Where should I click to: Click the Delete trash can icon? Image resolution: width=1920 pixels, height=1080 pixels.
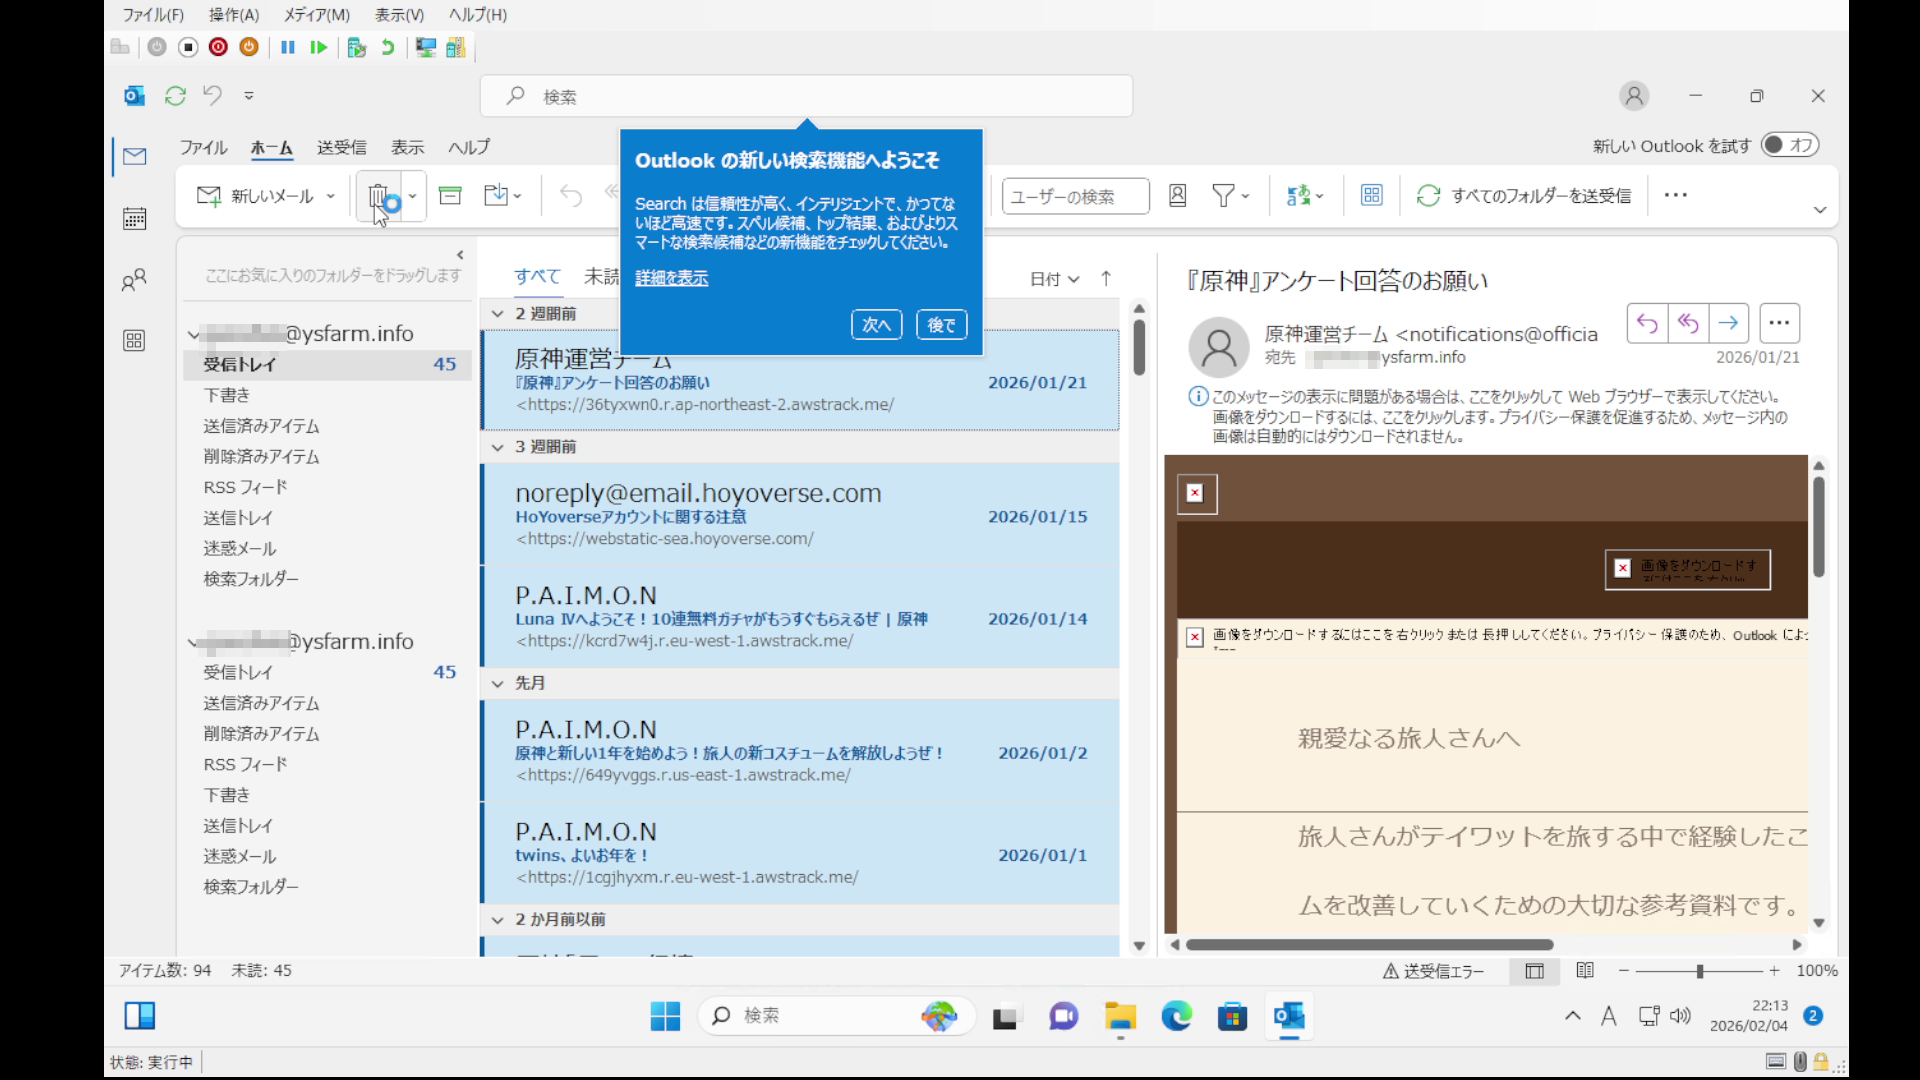pos(378,196)
